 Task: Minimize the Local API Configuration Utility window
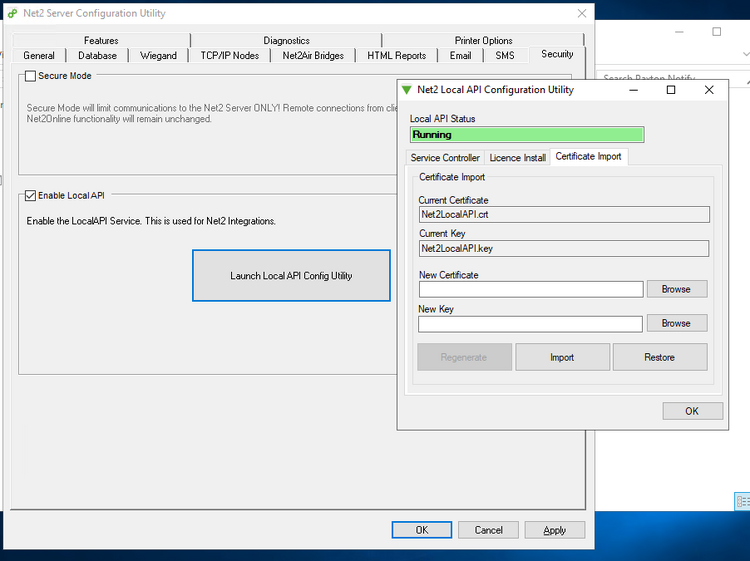pos(634,90)
